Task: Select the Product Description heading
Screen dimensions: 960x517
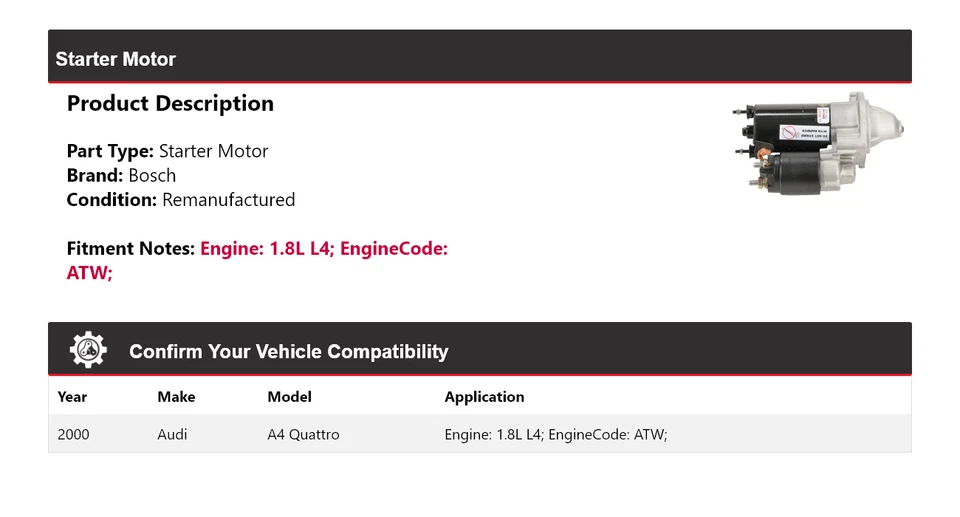Action: click(x=170, y=104)
